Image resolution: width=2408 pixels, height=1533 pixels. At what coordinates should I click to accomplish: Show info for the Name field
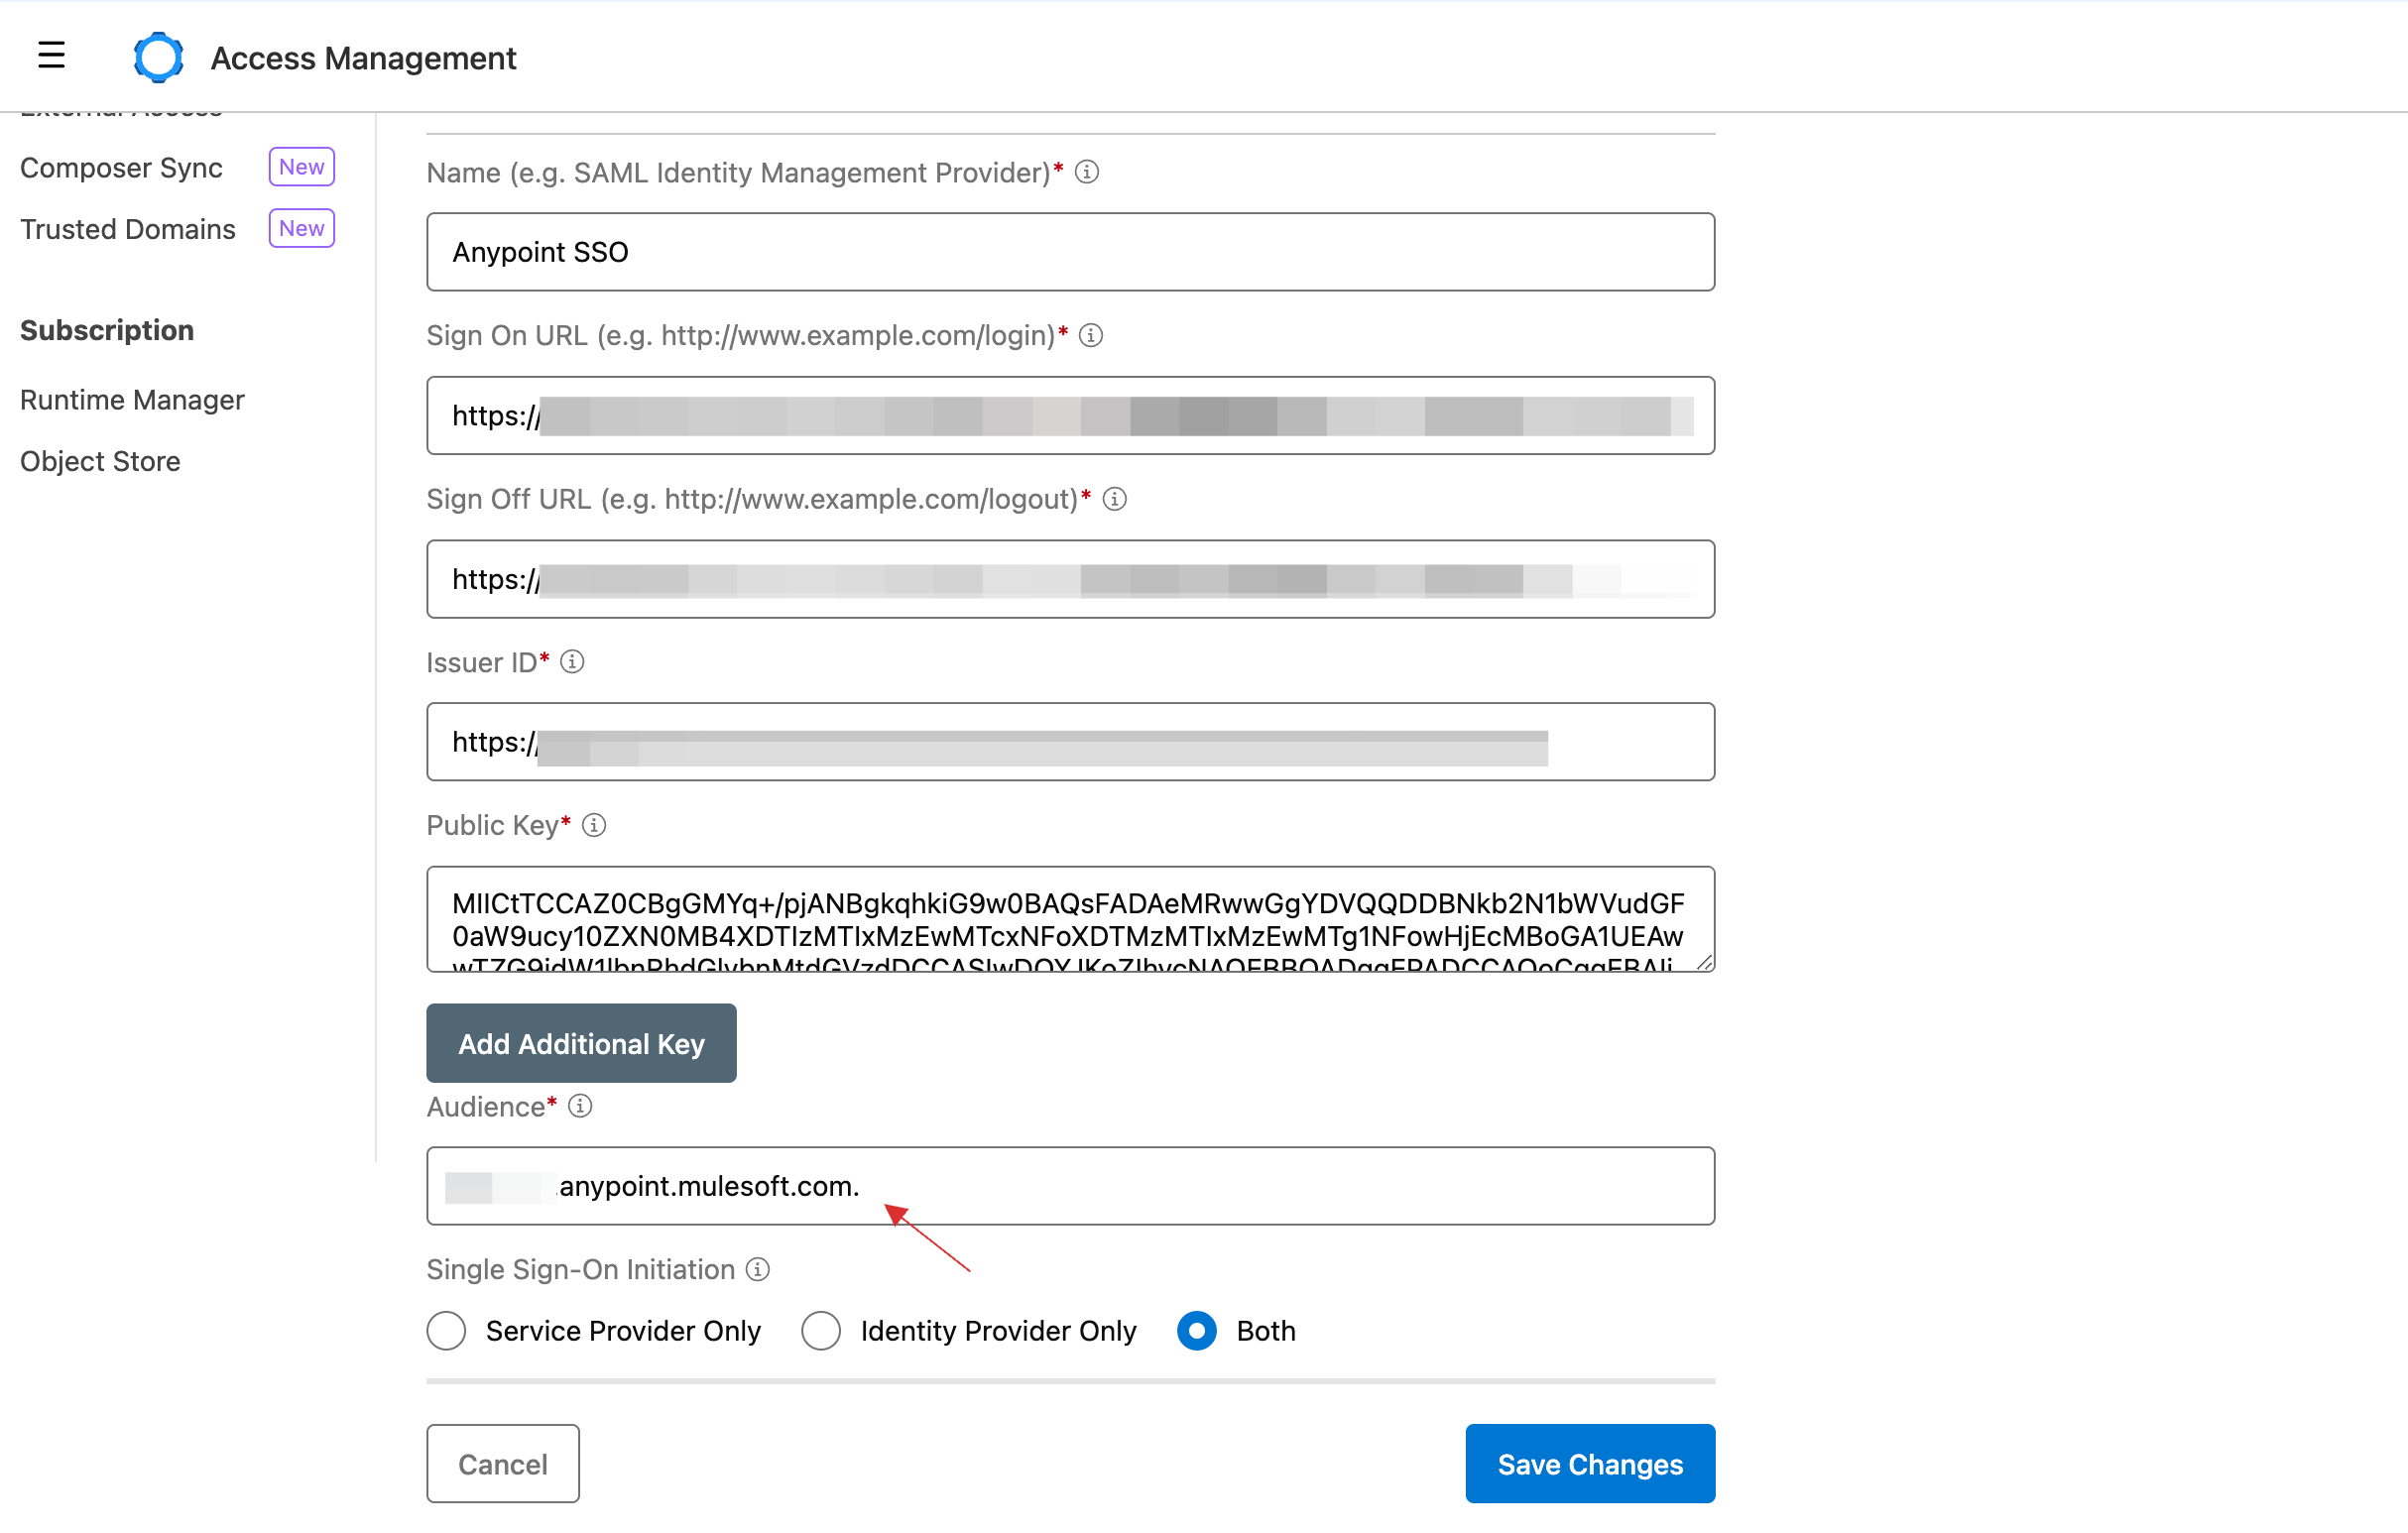pos(1087,172)
